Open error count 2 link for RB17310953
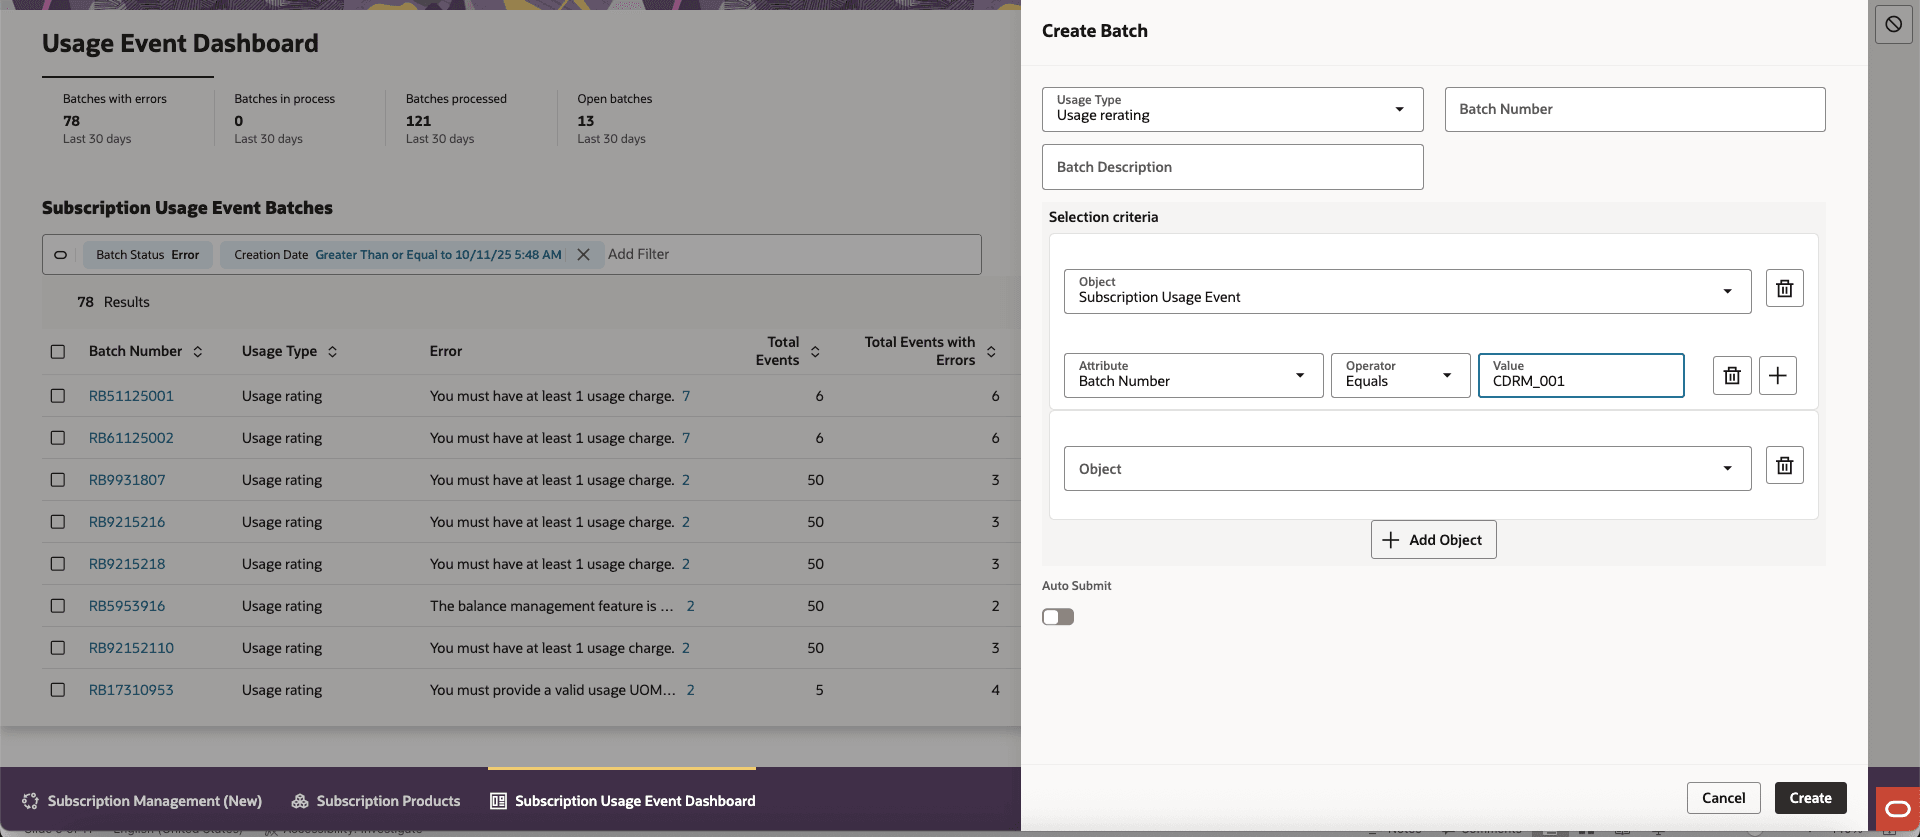The height and width of the screenshot is (837, 1920). click(690, 690)
